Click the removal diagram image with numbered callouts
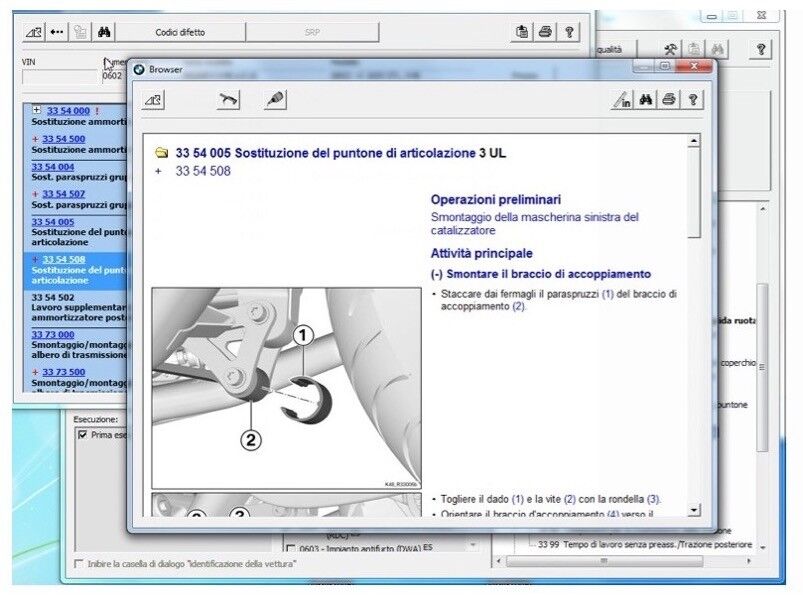Screen dimensions: 803x595 coord(286,388)
